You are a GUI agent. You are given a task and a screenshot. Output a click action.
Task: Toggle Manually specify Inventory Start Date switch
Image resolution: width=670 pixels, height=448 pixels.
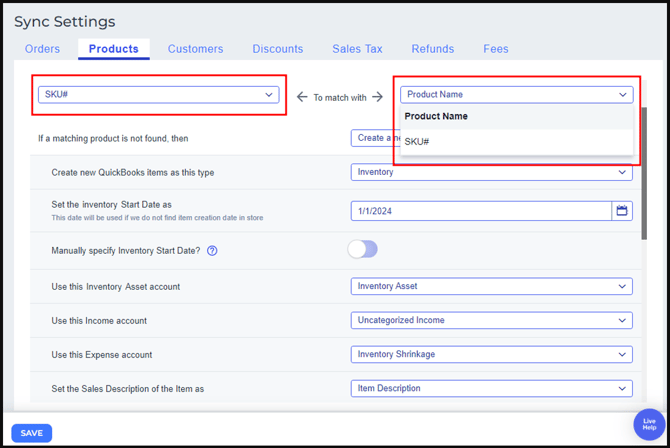click(x=362, y=249)
